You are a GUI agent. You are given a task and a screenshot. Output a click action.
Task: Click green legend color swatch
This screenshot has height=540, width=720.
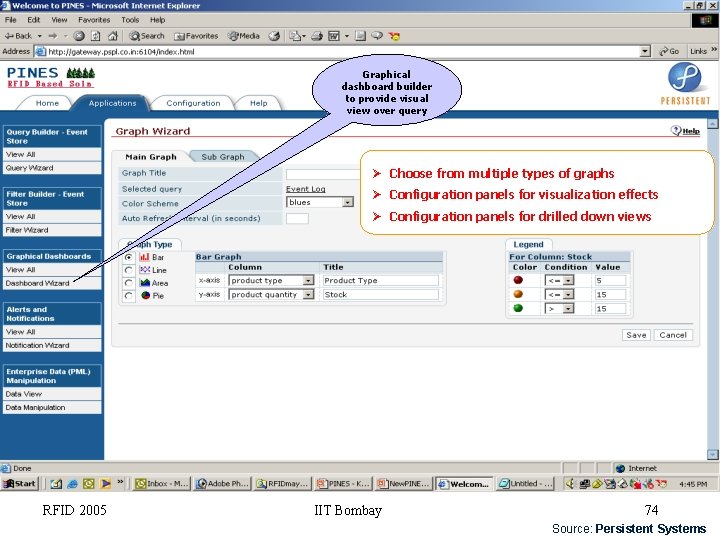tap(518, 308)
